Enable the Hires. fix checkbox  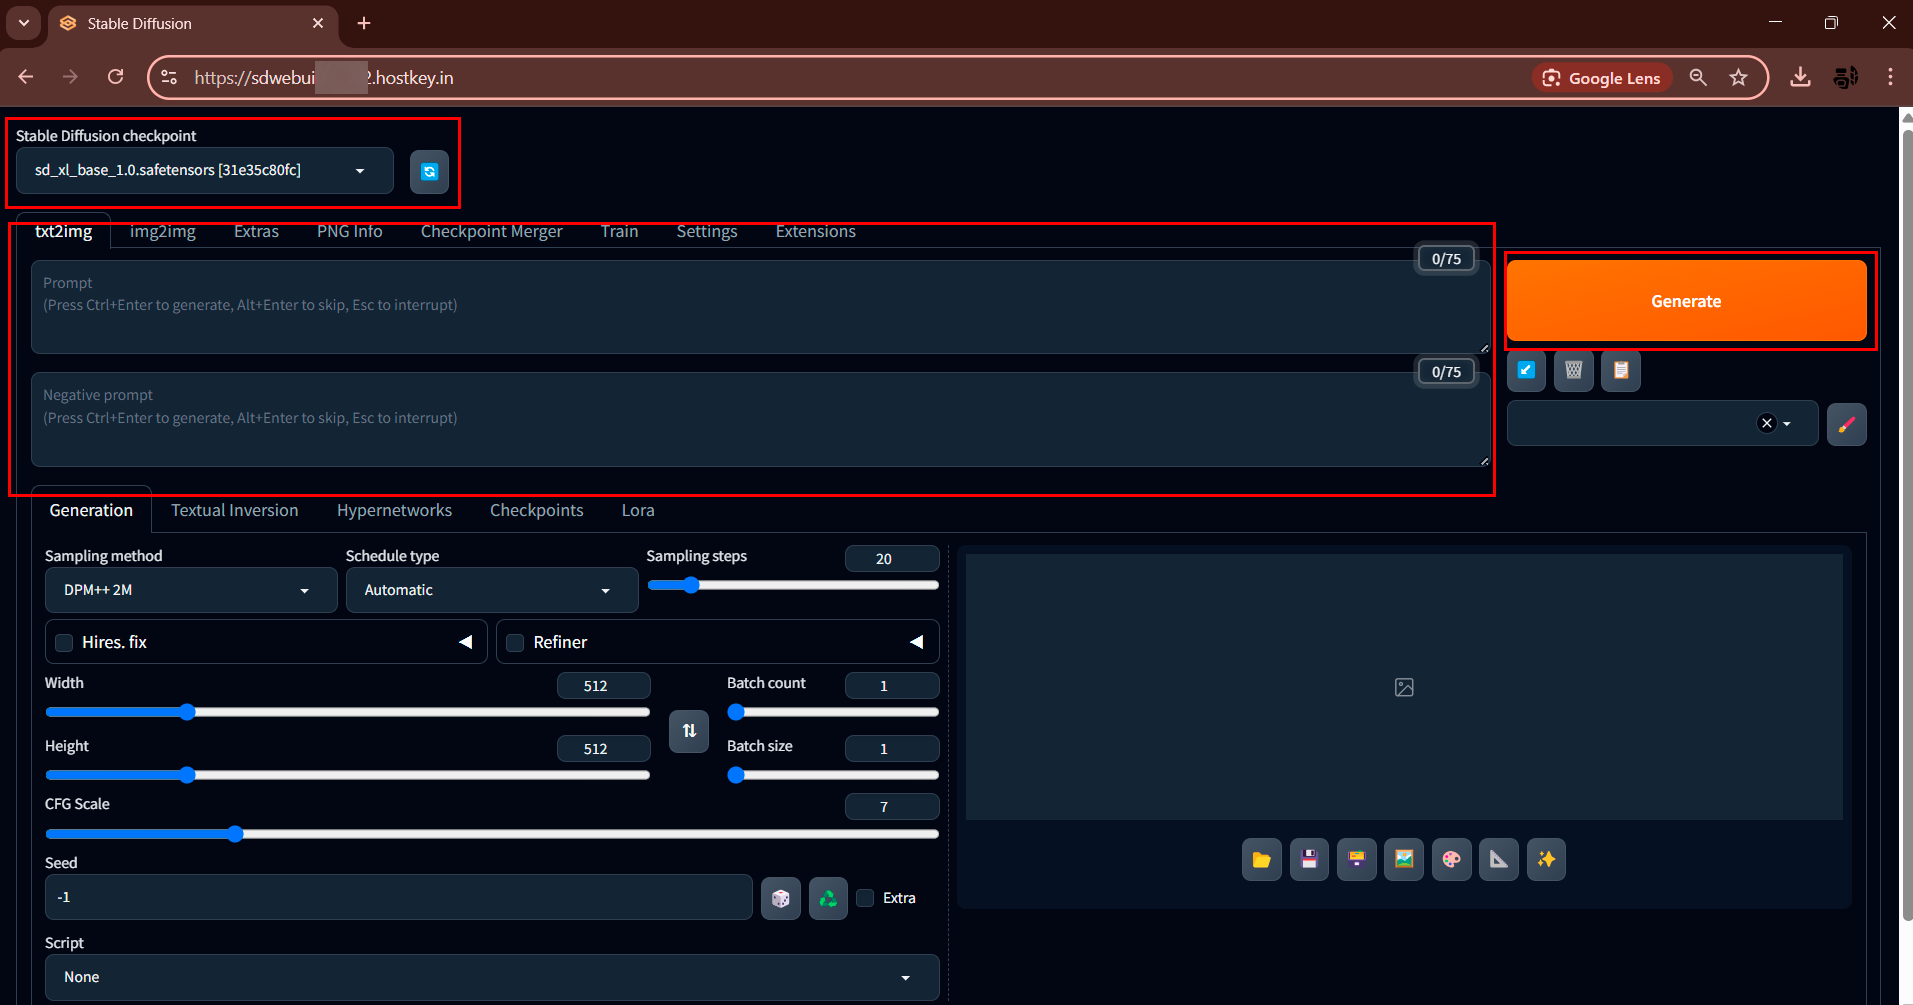65,643
